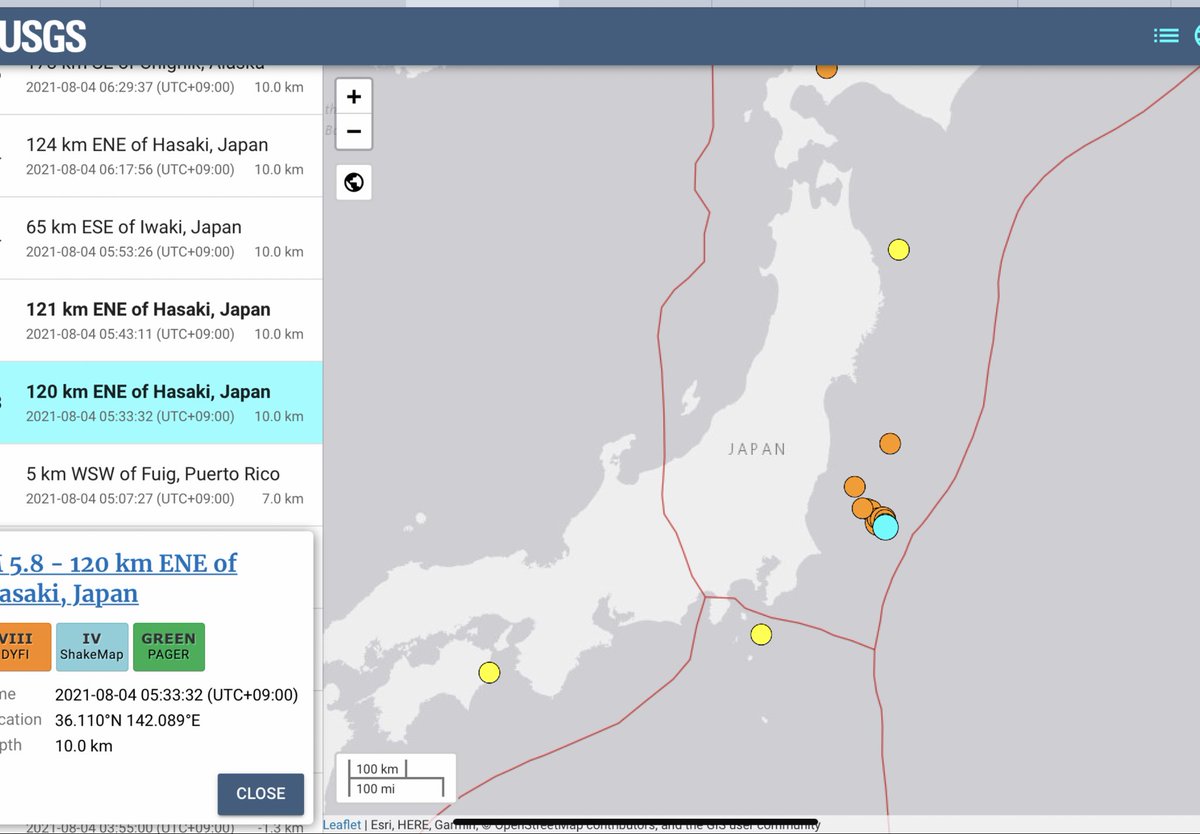Viewport: 1200px width, 834px height.
Task: Click the JAPAN map label
Action: click(757, 450)
